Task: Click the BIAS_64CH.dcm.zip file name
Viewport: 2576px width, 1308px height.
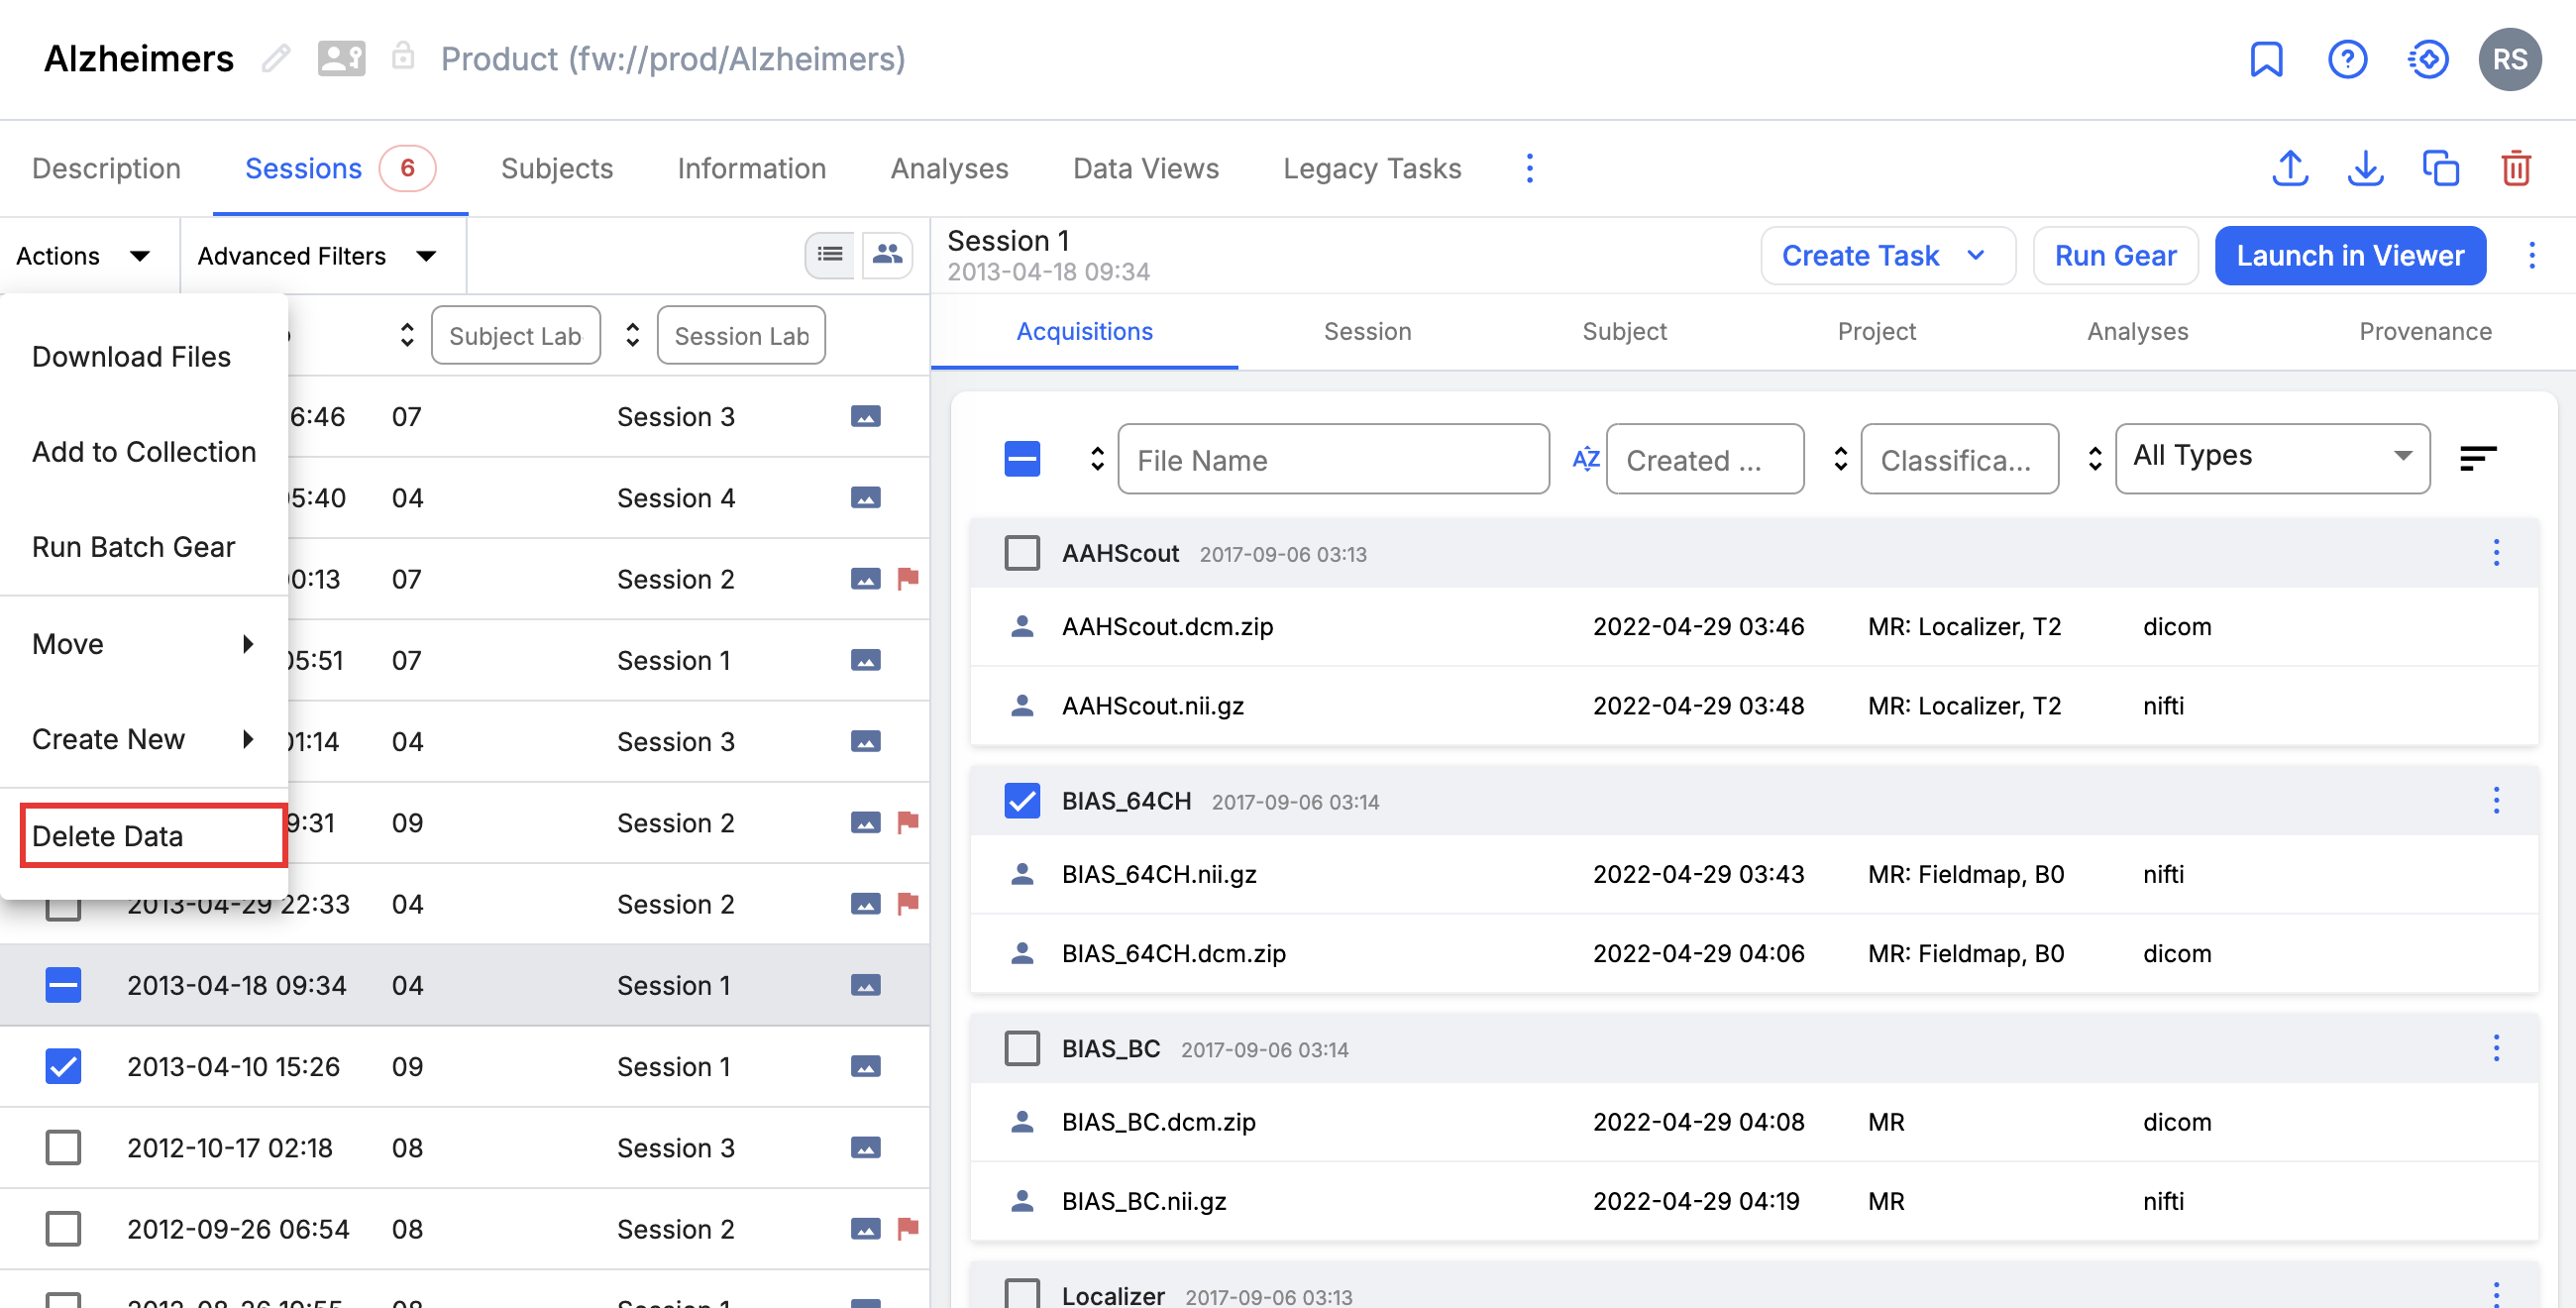Action: coord(1174,953)
